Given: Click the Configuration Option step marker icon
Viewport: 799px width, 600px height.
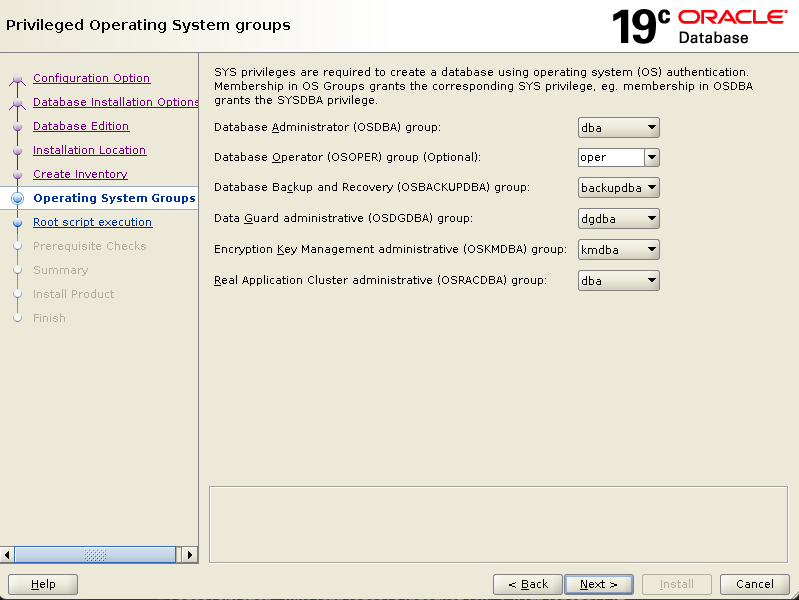Looking at the screenshot, I should [17, 79].
